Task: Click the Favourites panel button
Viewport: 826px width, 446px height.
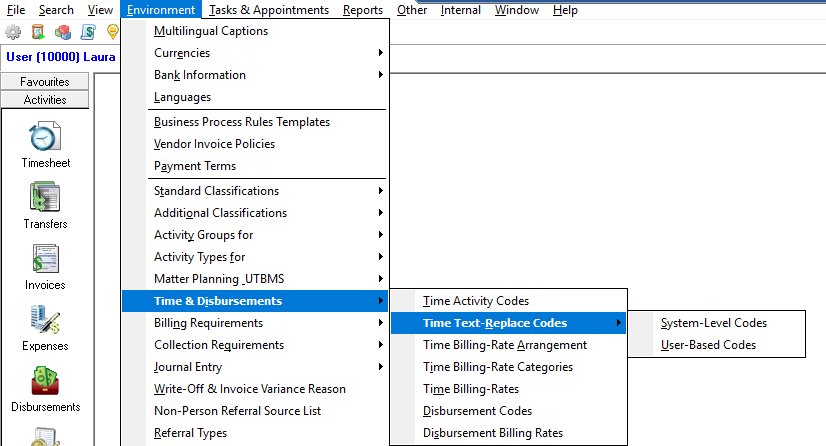Action: [x=45, y=82]
